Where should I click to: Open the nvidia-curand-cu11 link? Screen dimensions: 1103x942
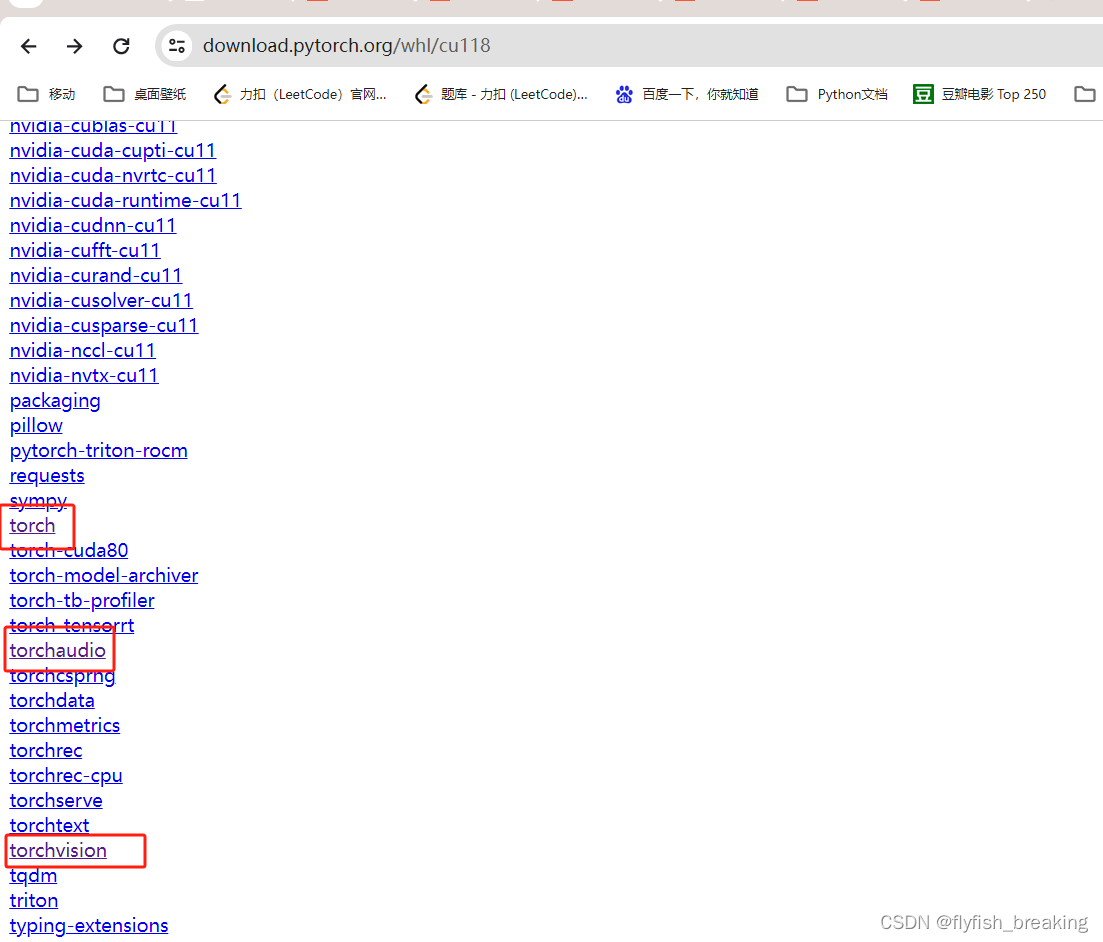pos(96,275)
